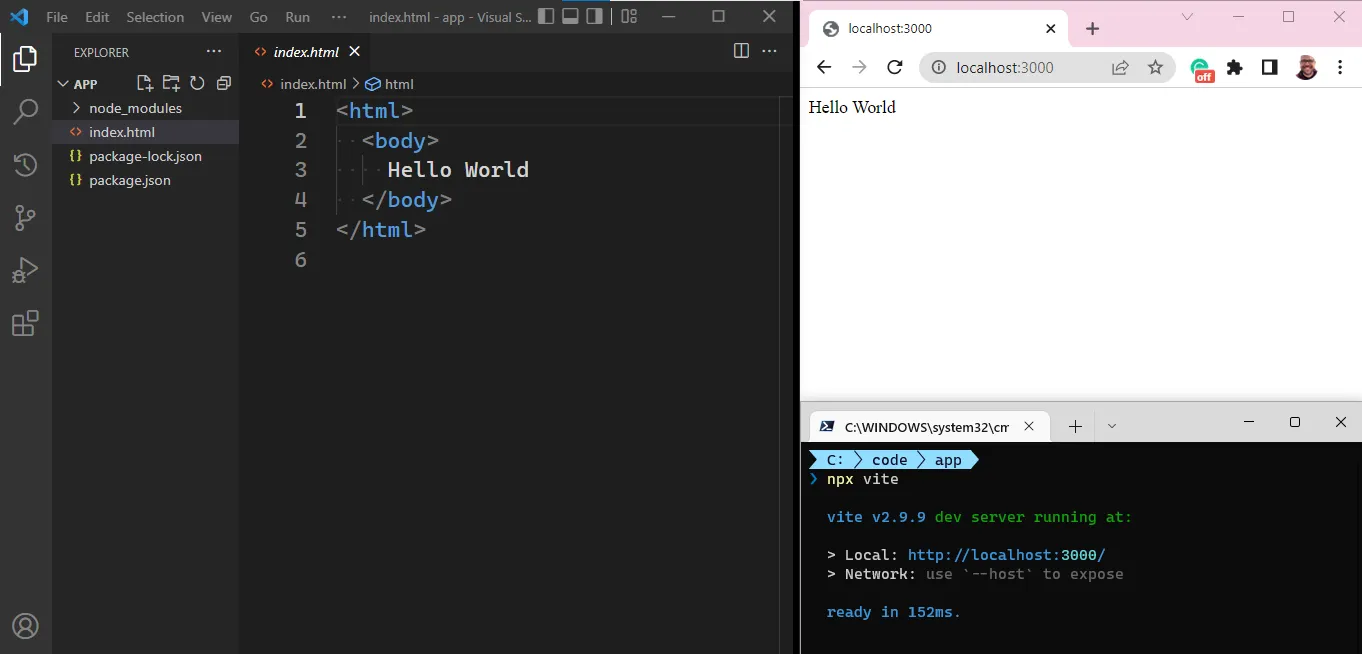Viewport: 1362px width, 654px height.
Task: Open Explorer Views and More Actions
Action: (214, 51)
